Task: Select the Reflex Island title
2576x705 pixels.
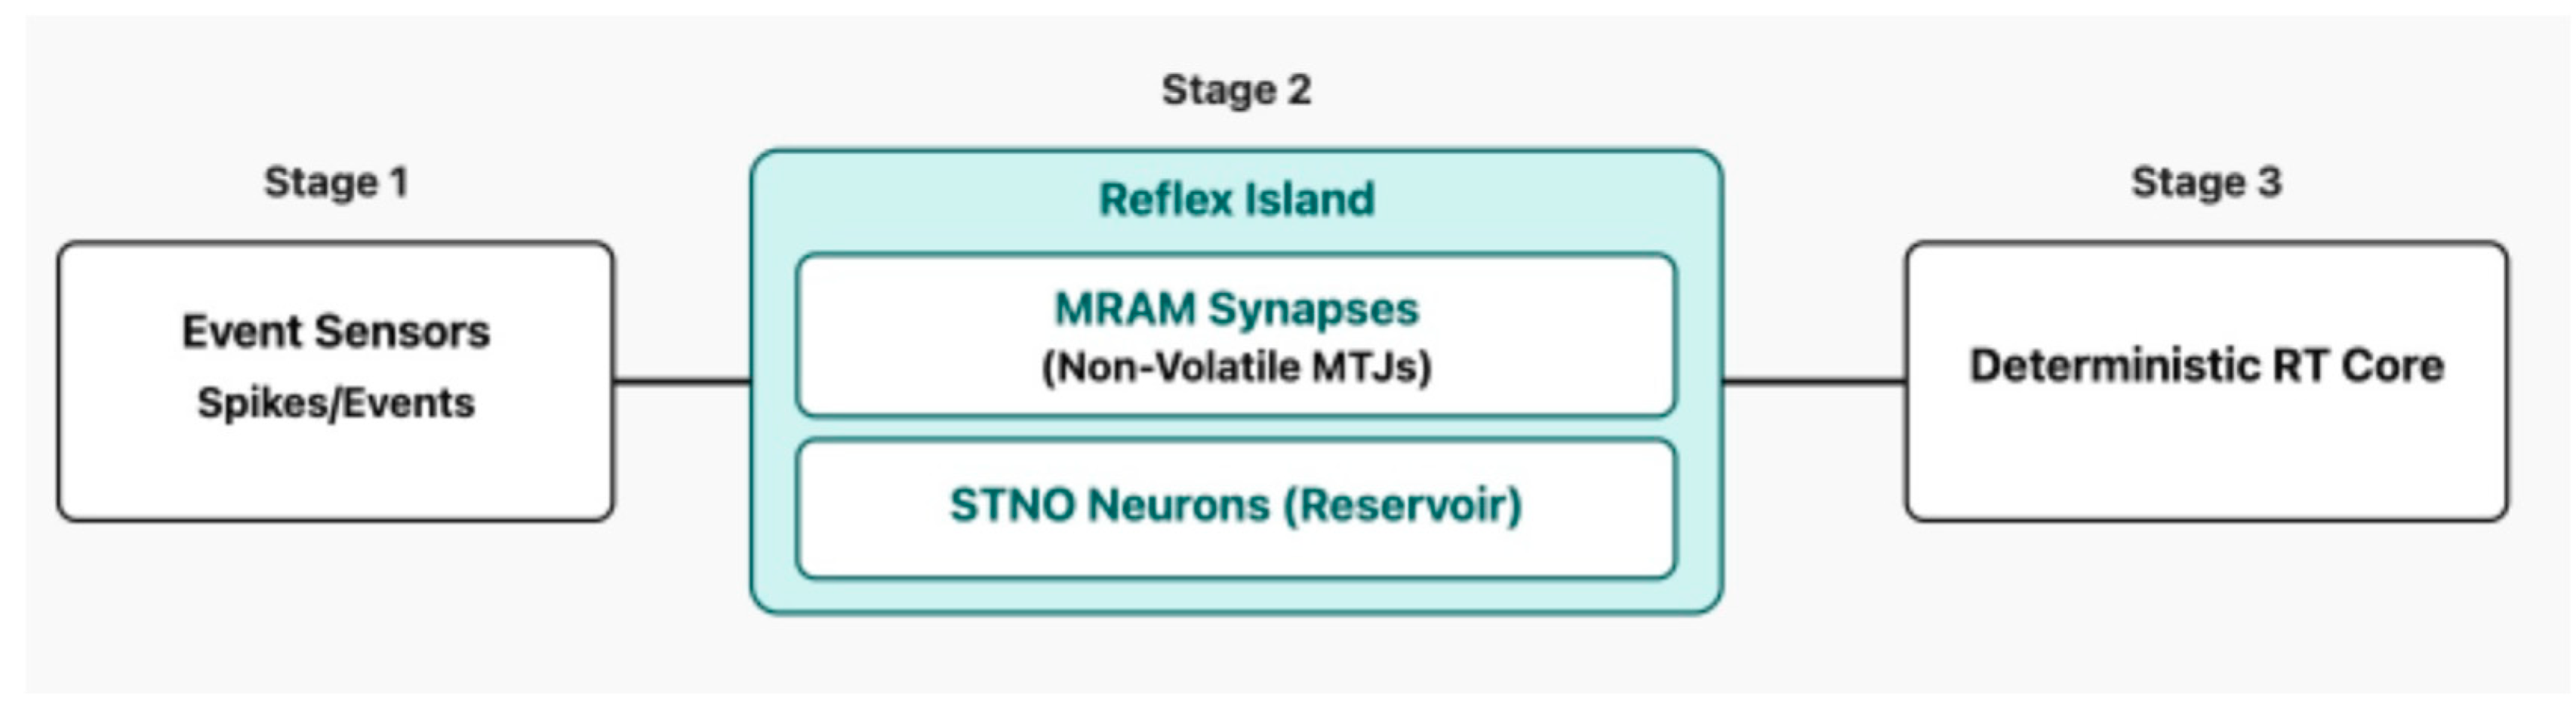Action: click(x=1236, y=199)
